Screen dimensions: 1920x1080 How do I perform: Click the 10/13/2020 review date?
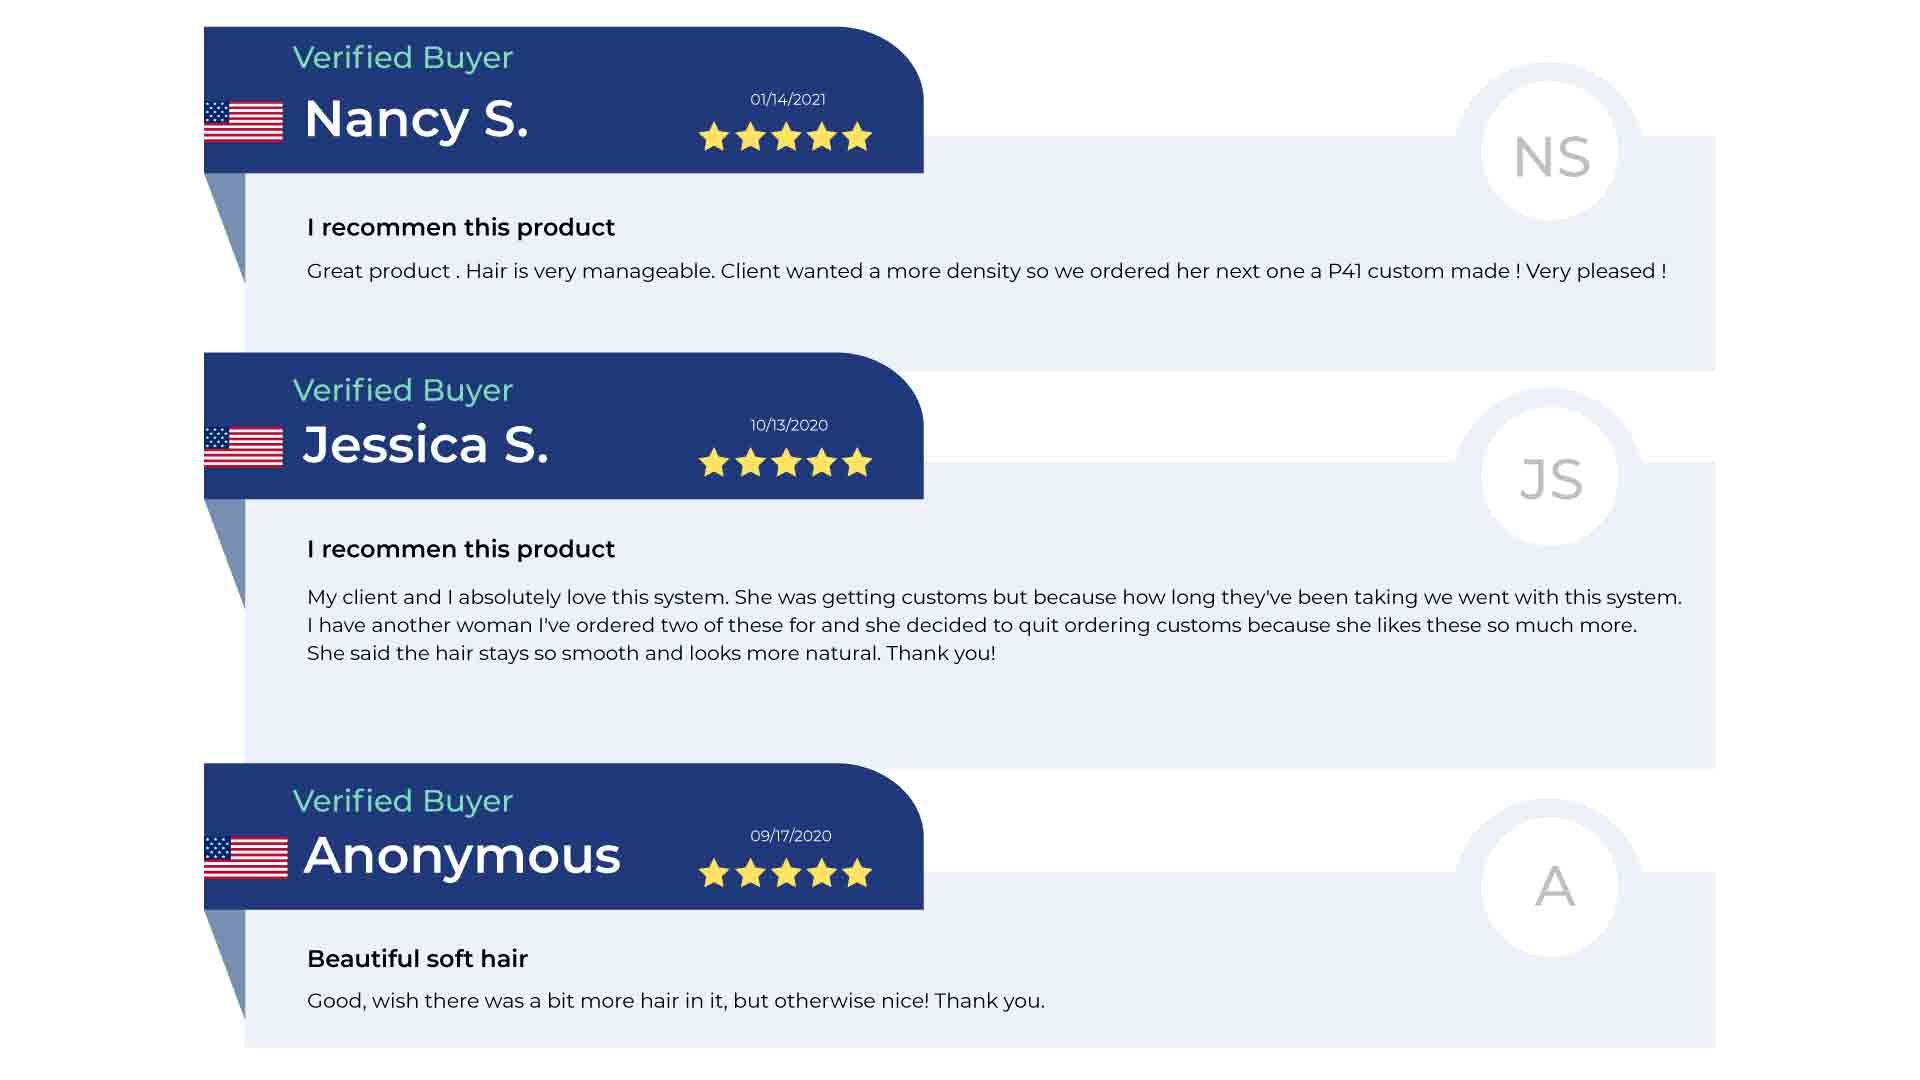click(x=789, y=425)
